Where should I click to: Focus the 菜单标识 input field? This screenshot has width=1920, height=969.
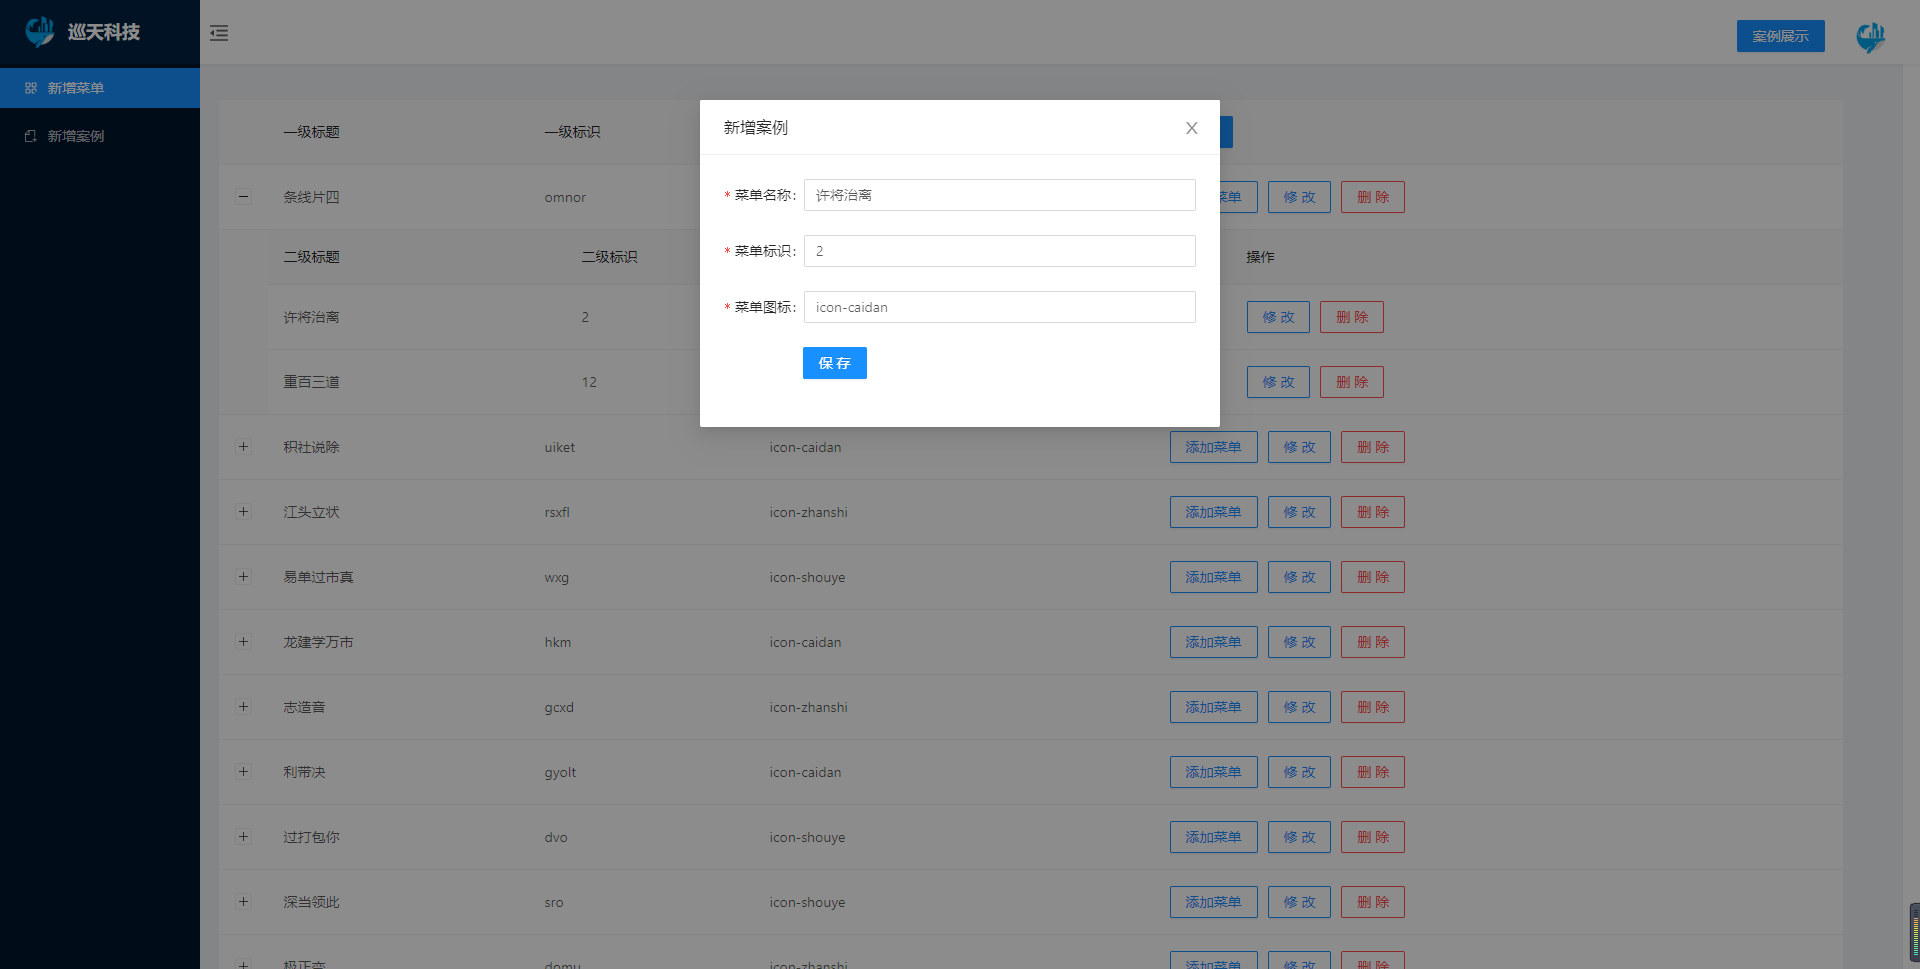pos(1000,251)
